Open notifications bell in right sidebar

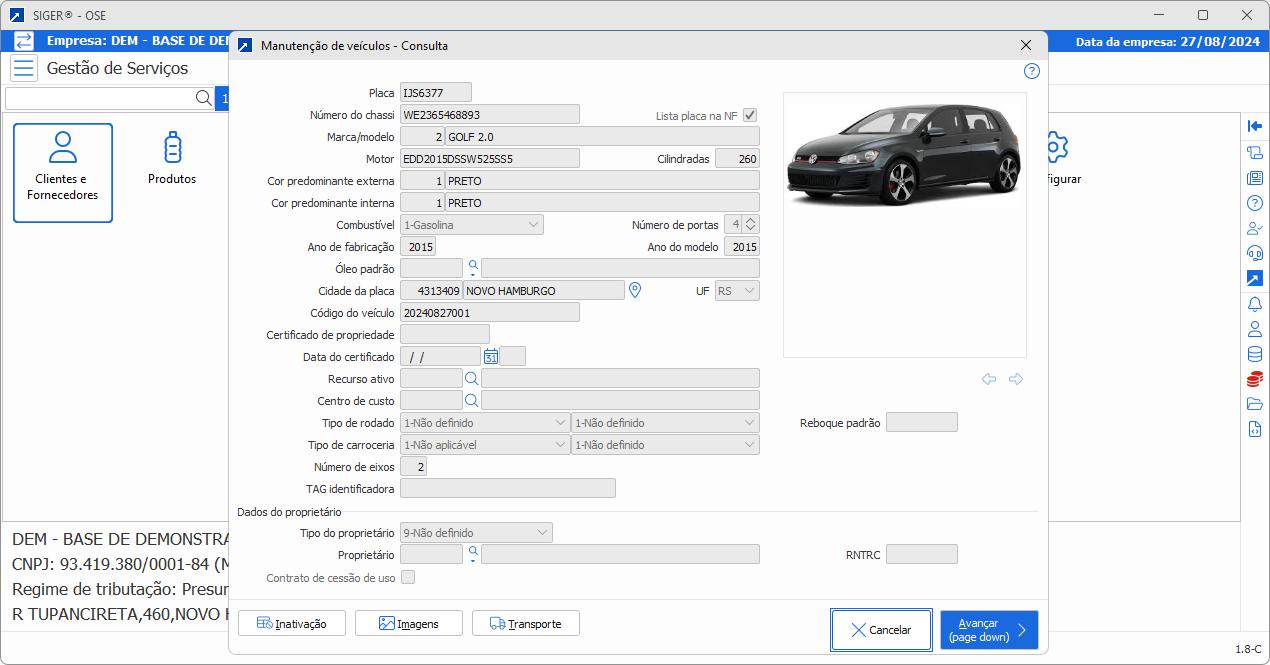click(x=1255, y=304)
